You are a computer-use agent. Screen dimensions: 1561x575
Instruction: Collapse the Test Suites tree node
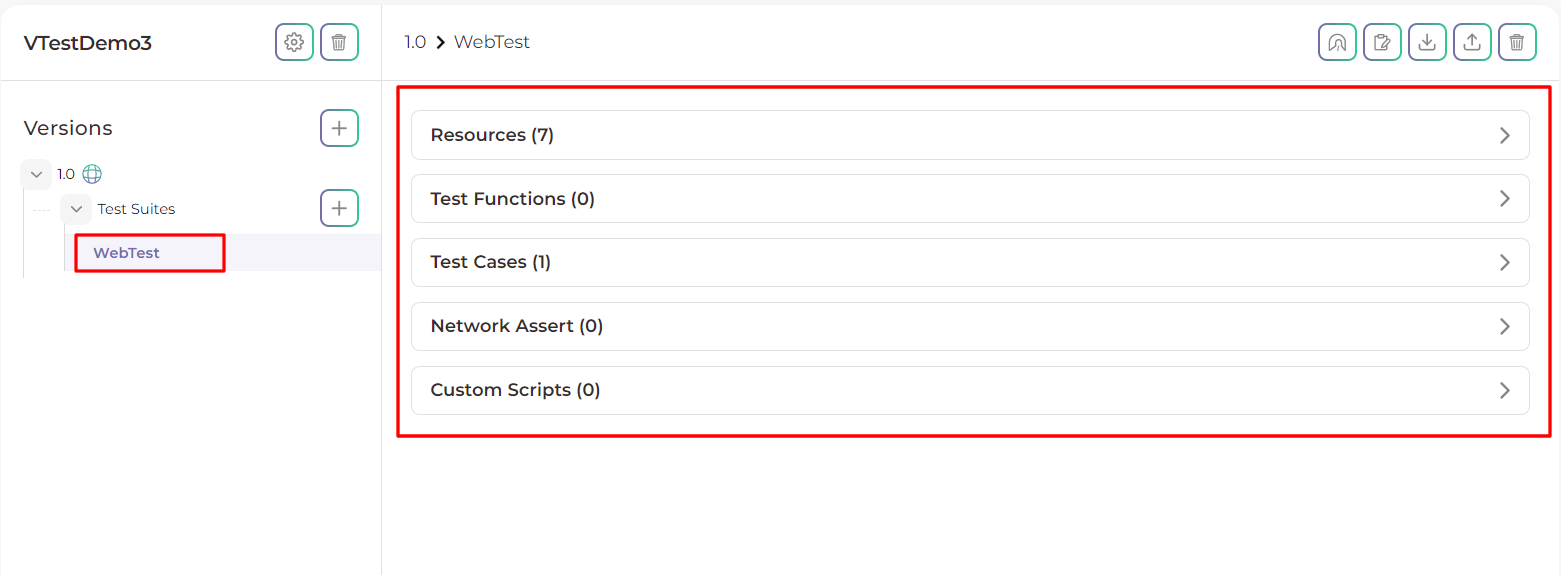[x=76, y=209]
